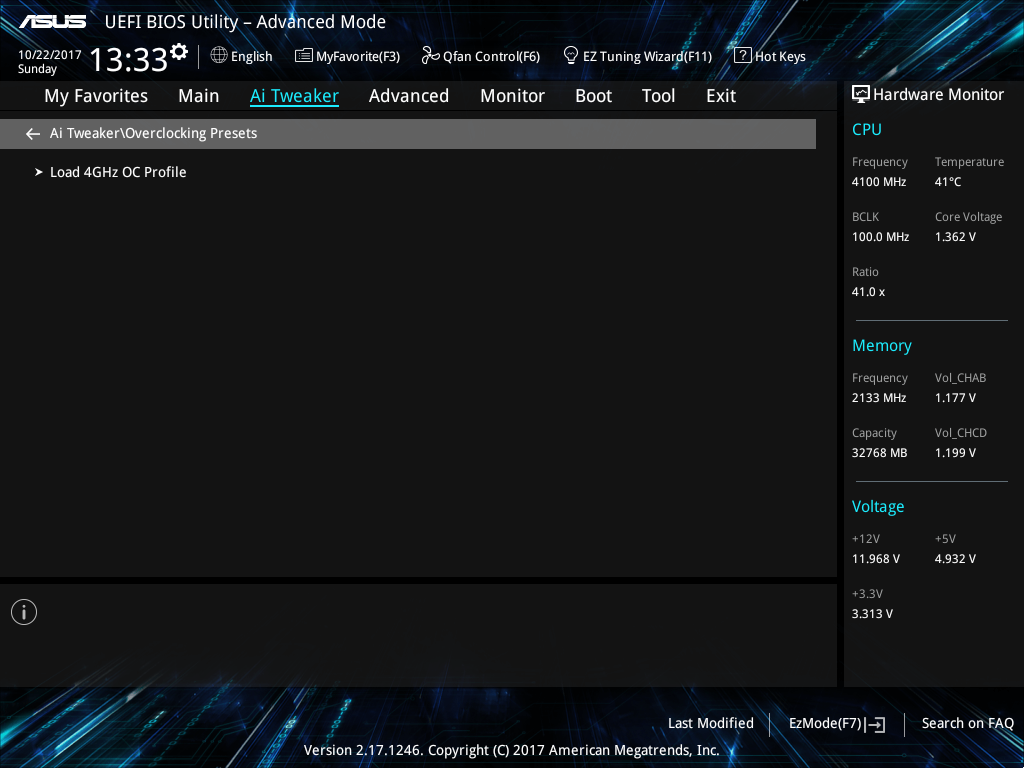Viewport: 1024px width, 768px height.
Task: Click the weekday Sunday under the date
Action: [x=37, y=69]
